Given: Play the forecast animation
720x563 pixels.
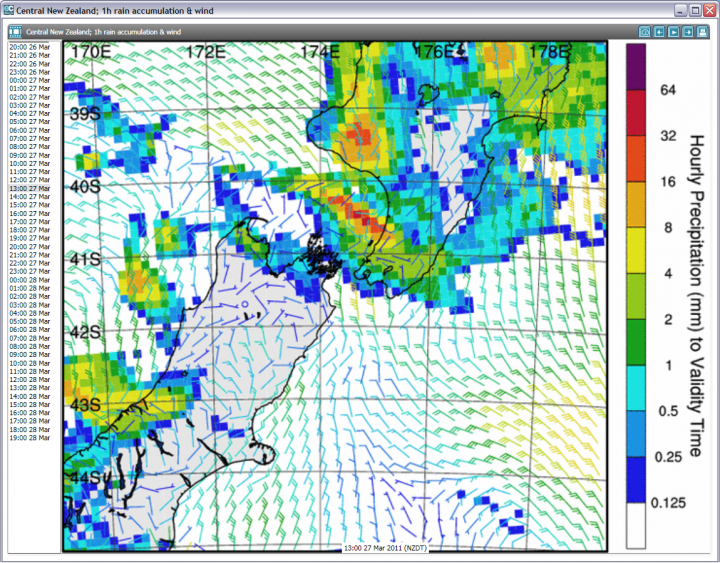Looking at the screenshot, I should [x=674, y=31].
